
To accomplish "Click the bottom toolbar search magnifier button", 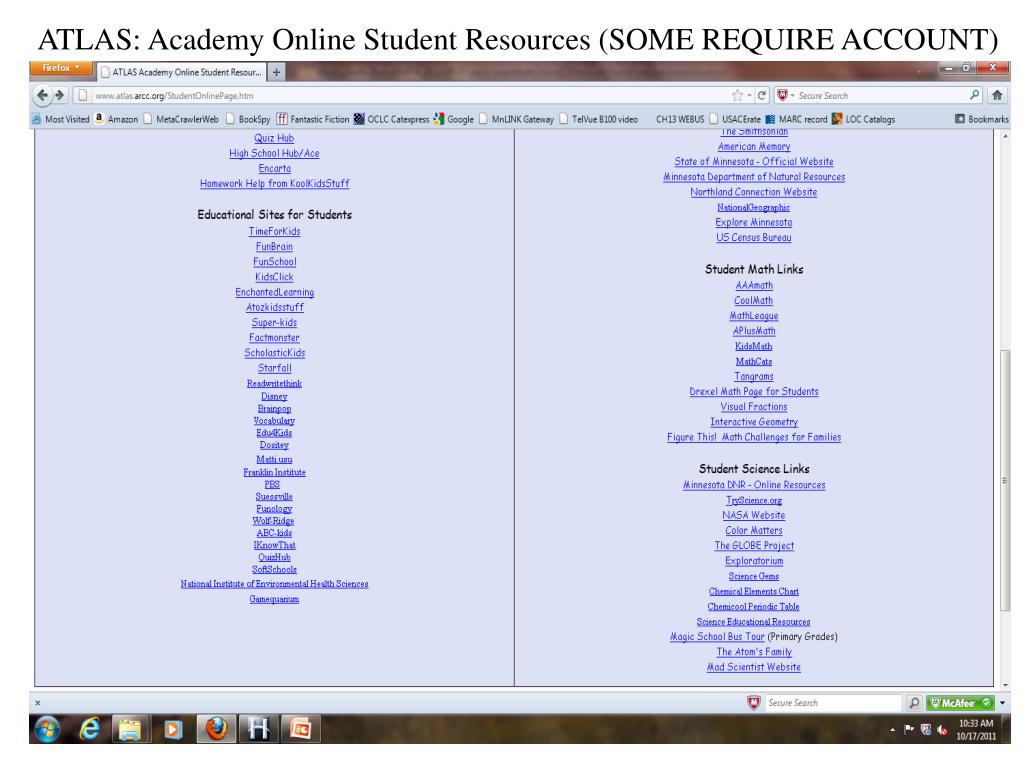I will (x=914, y=702).
